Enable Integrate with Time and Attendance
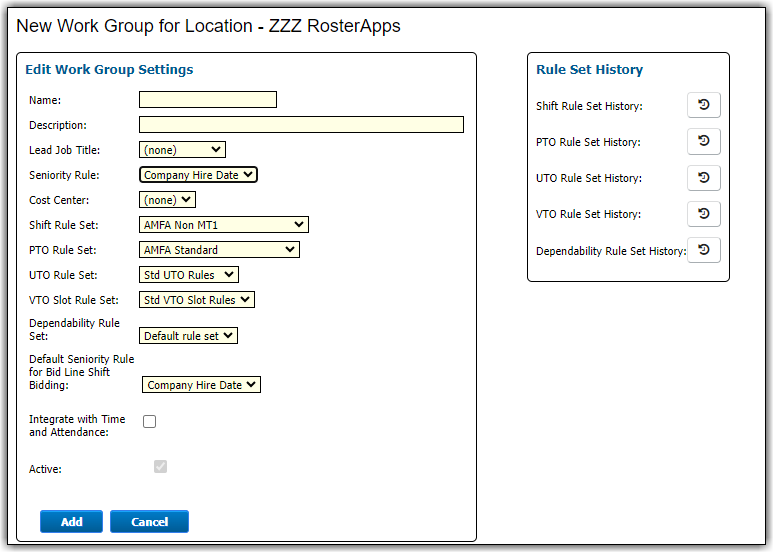This screenshot has width=774, height=553. tap(150, 422)
